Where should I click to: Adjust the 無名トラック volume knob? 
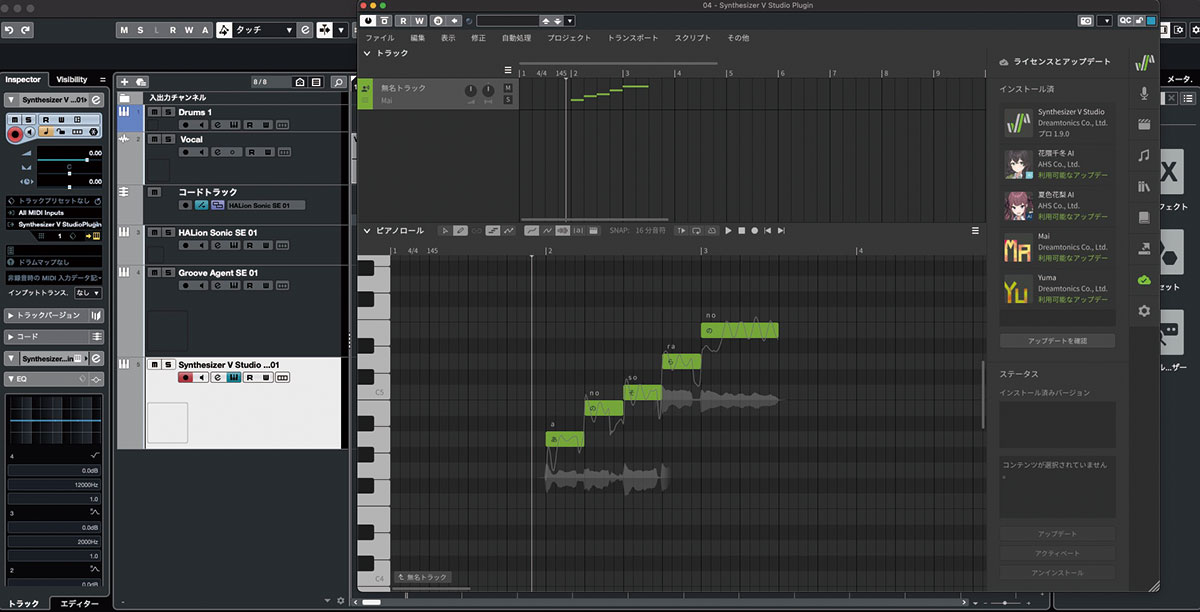point(470,92)
